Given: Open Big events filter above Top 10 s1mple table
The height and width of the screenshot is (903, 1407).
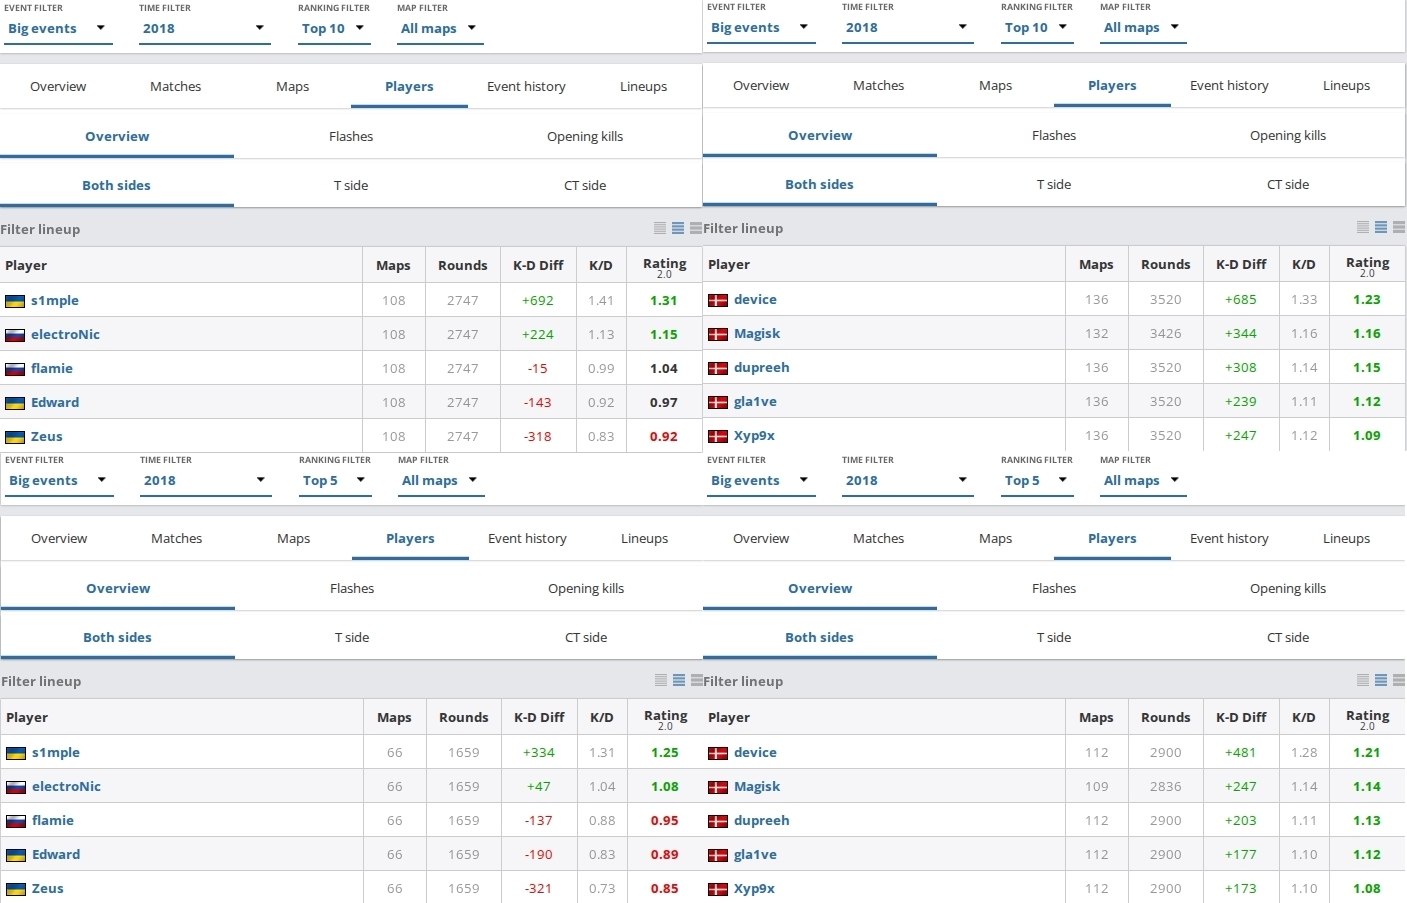Looking at the screenshot, I should pyautogui.click(x=57, y=29).
